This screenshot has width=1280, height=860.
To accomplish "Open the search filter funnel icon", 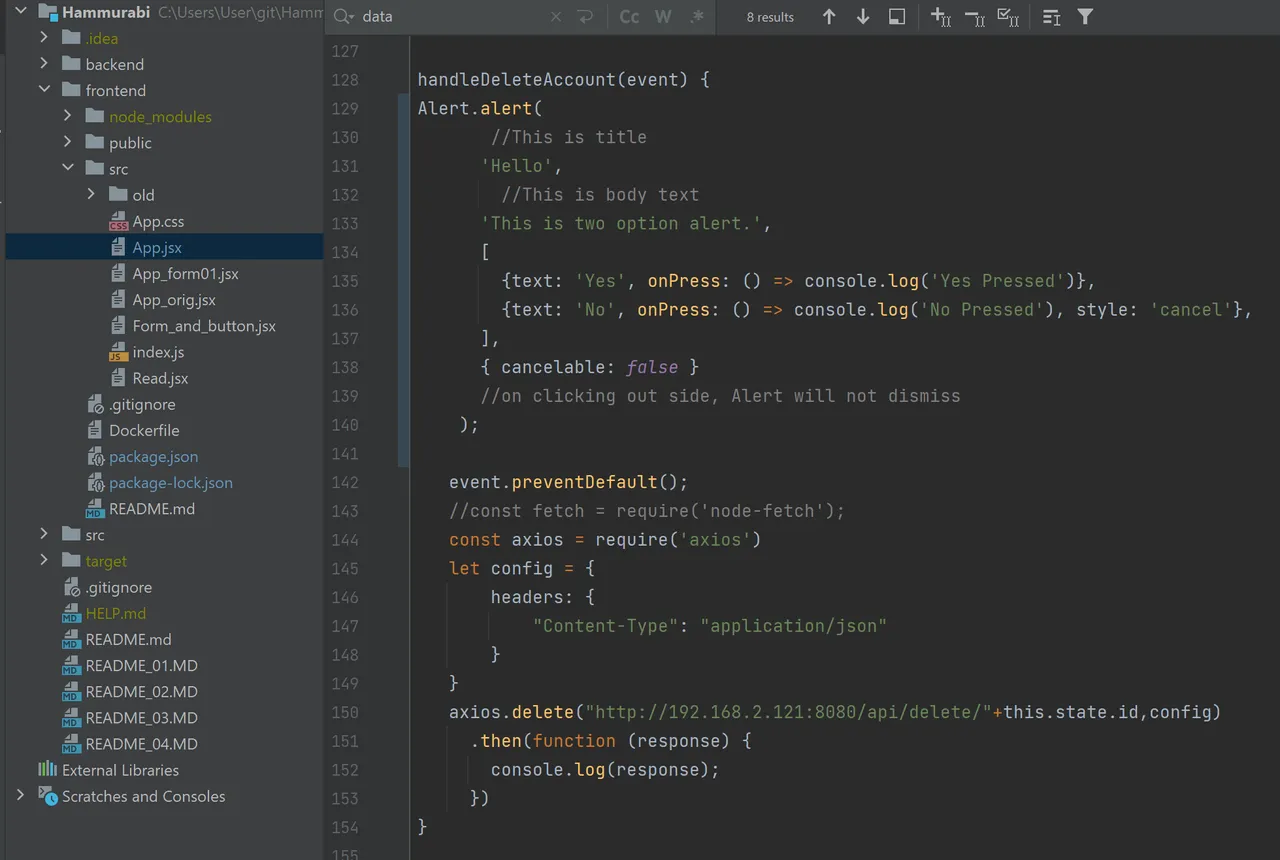I will pos(1085,17).
